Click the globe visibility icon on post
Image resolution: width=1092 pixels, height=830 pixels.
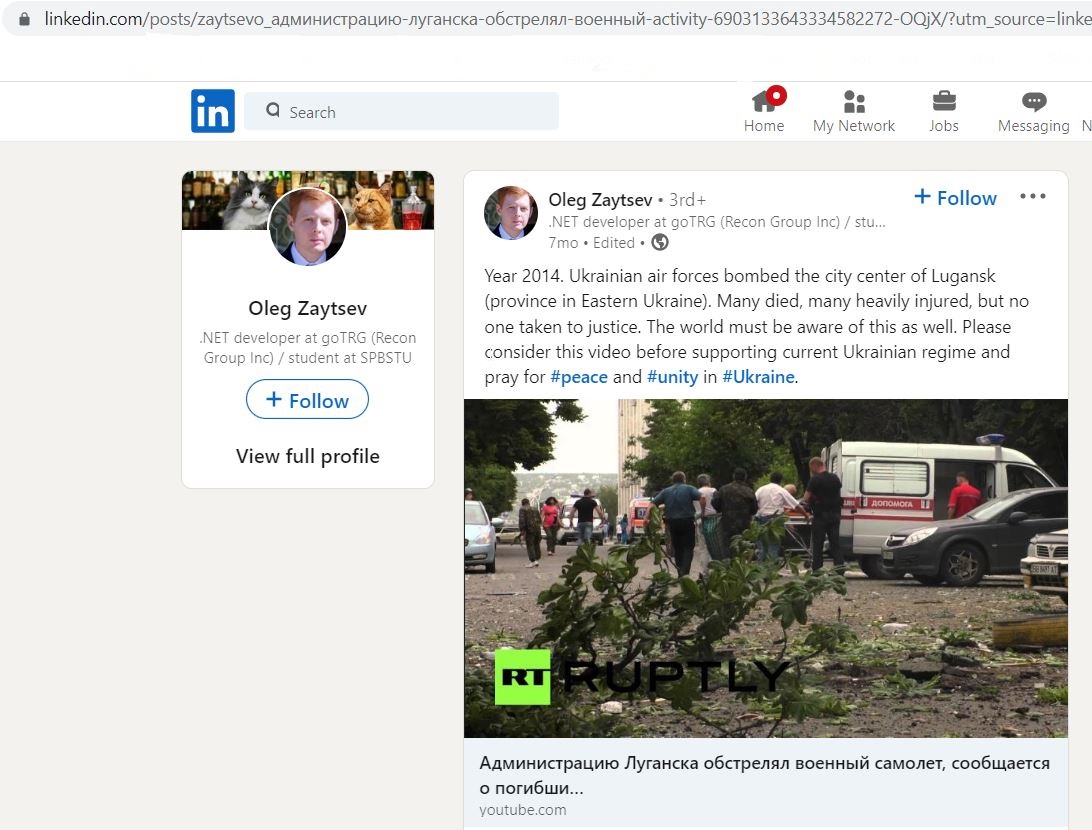tap(660, 242)
